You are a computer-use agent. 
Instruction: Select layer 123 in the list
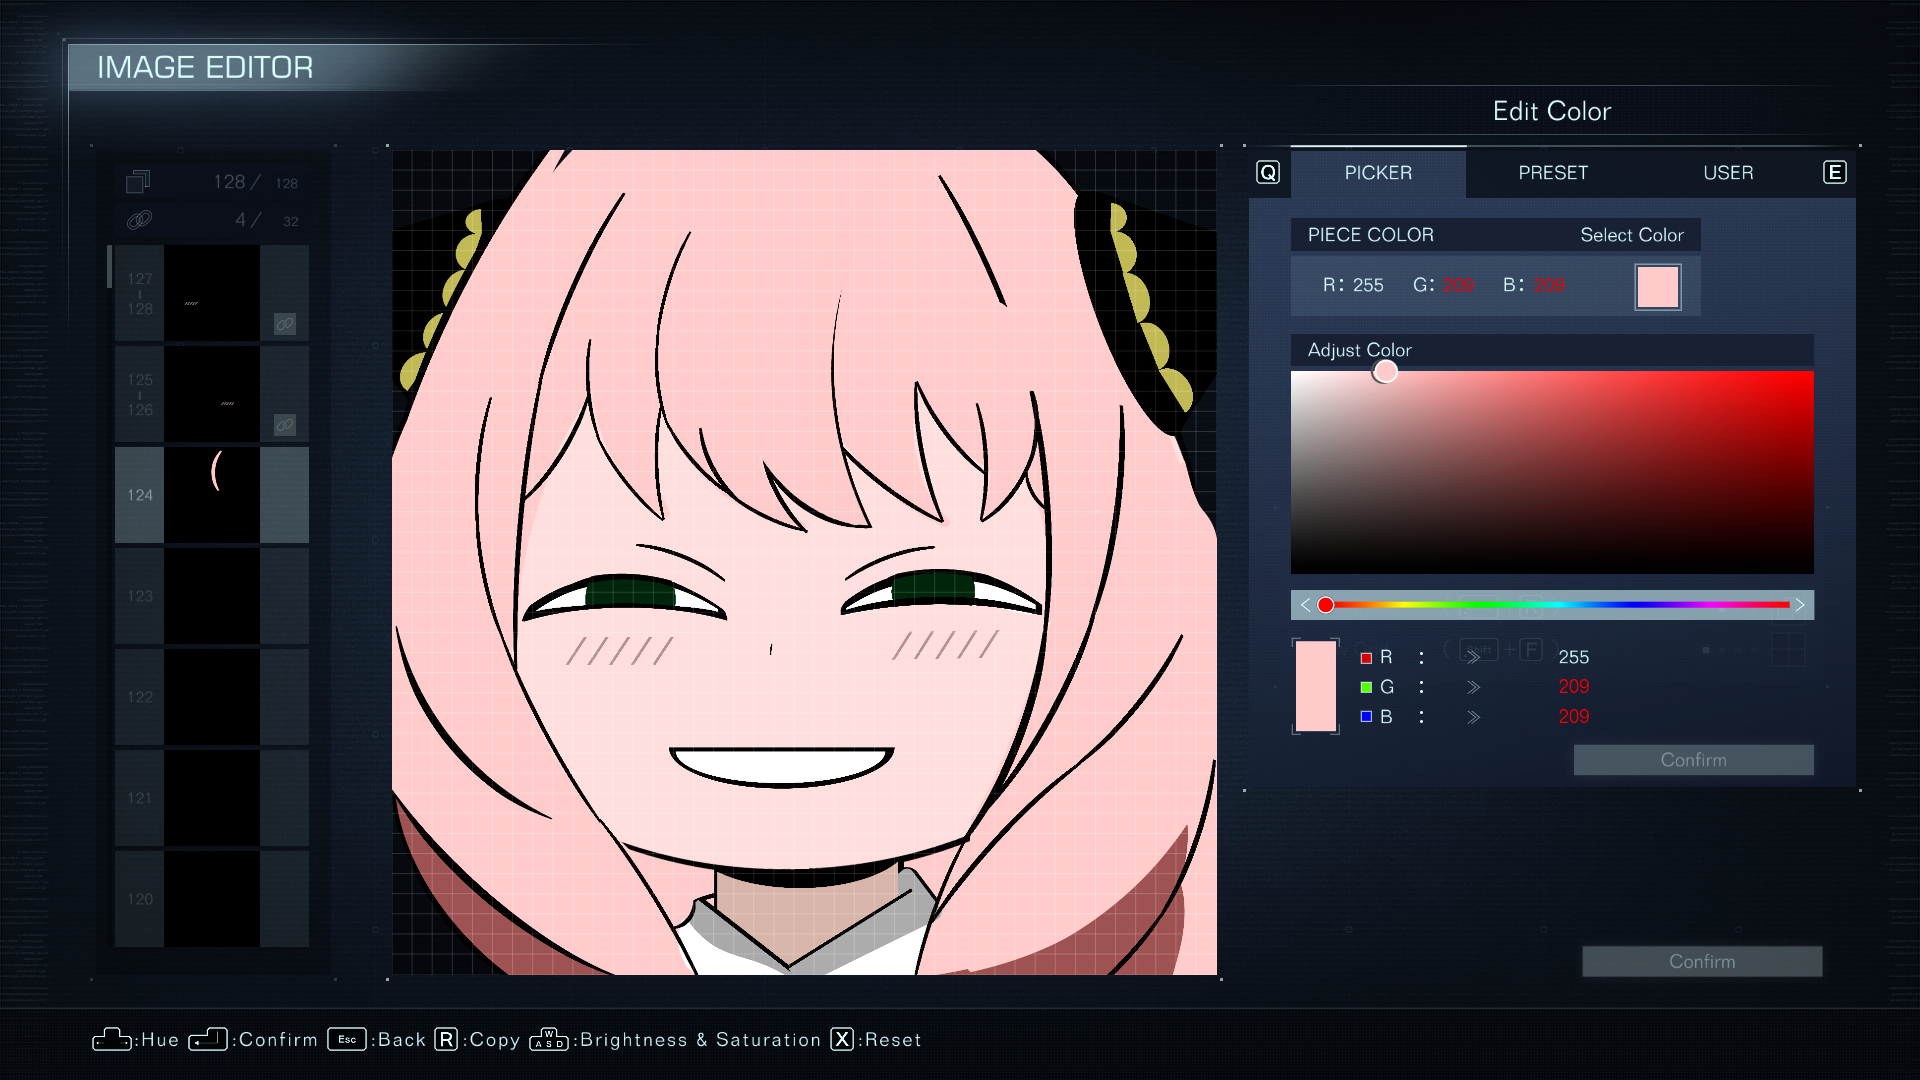[212, 596]
